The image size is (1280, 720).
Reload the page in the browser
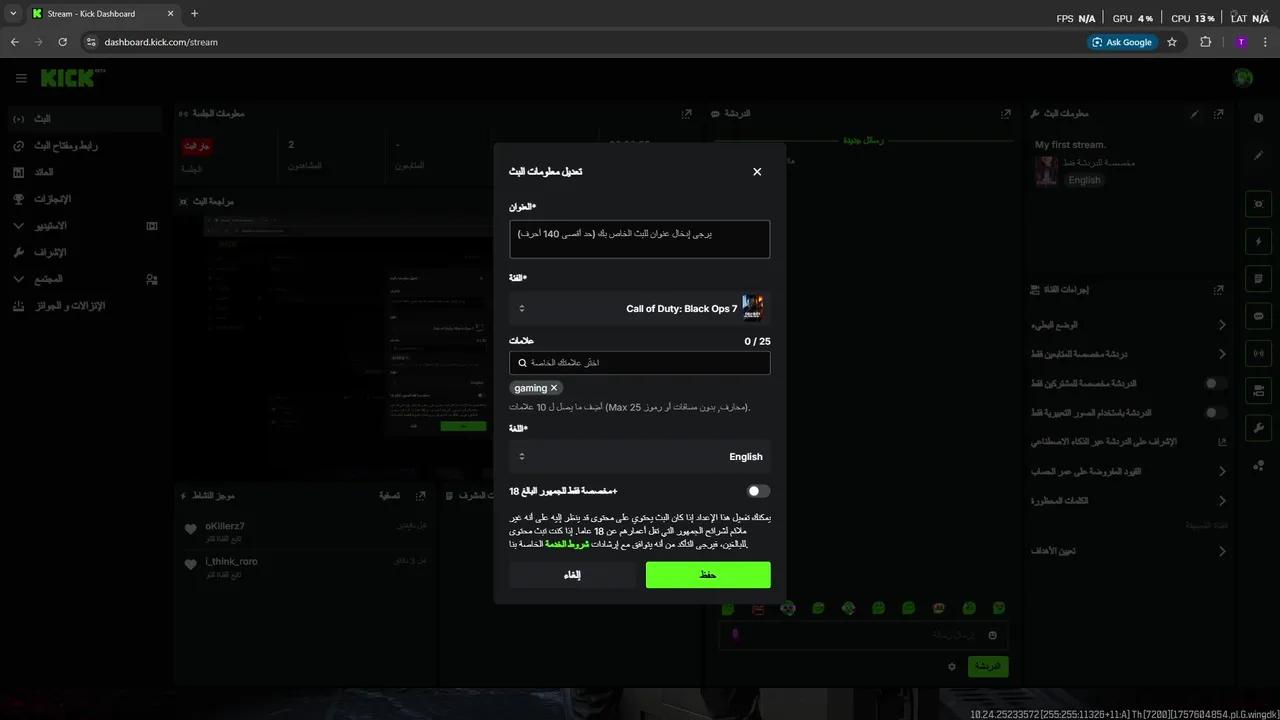(x=62, y=42)
